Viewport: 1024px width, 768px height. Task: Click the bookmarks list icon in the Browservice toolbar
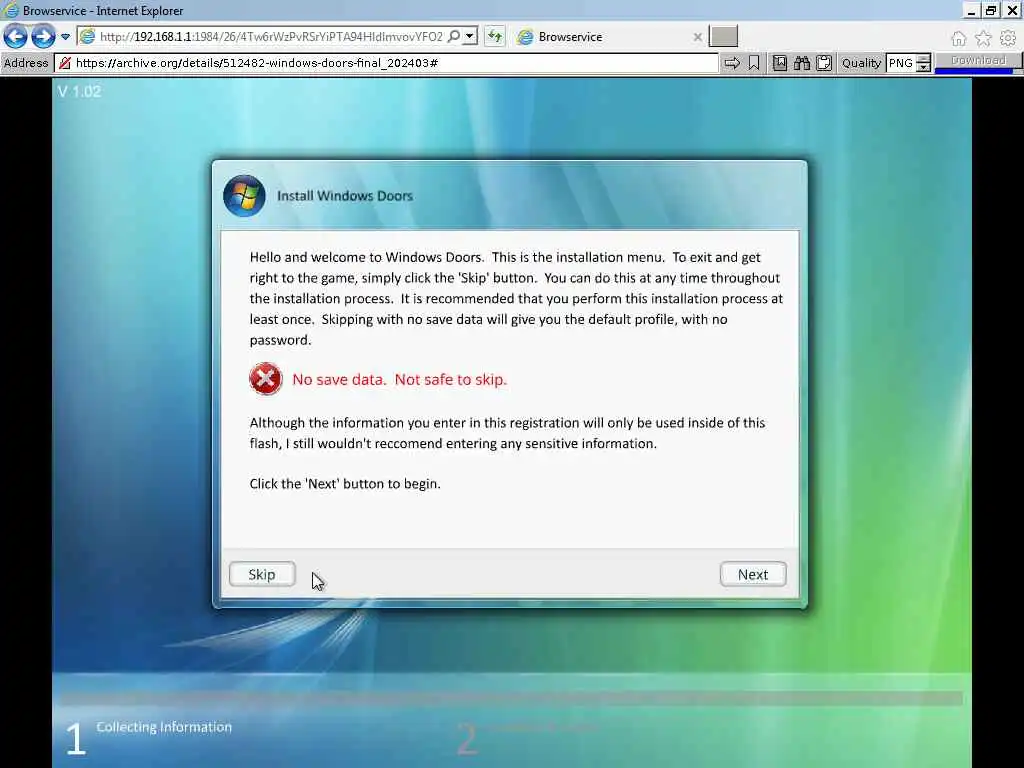(780, 63)
